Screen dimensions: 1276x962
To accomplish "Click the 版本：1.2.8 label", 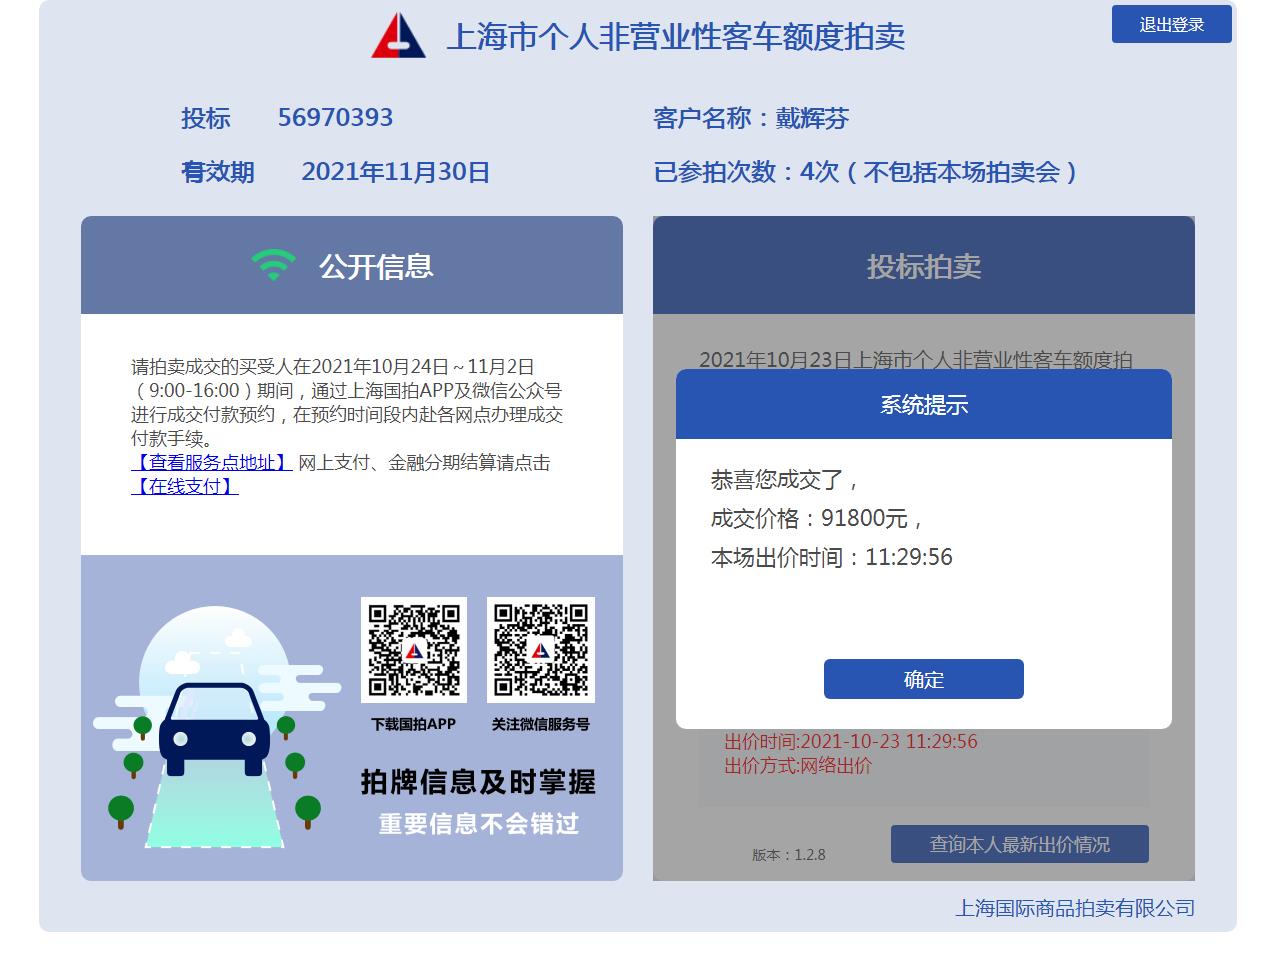I will 789,855.
